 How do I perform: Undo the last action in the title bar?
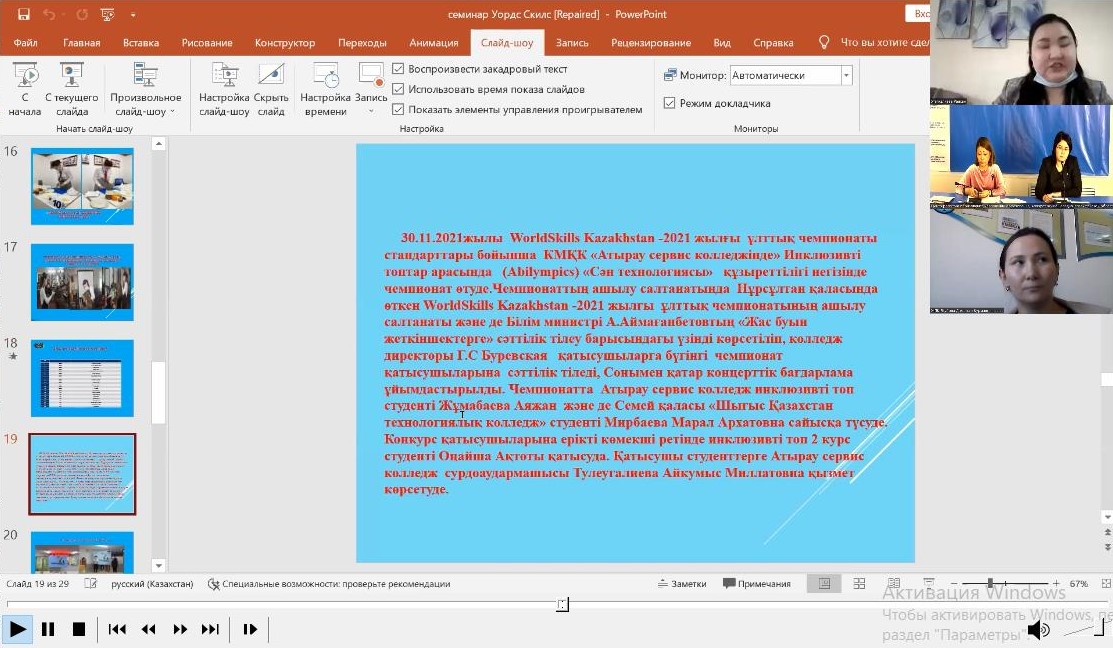click(x=50, y=14)
